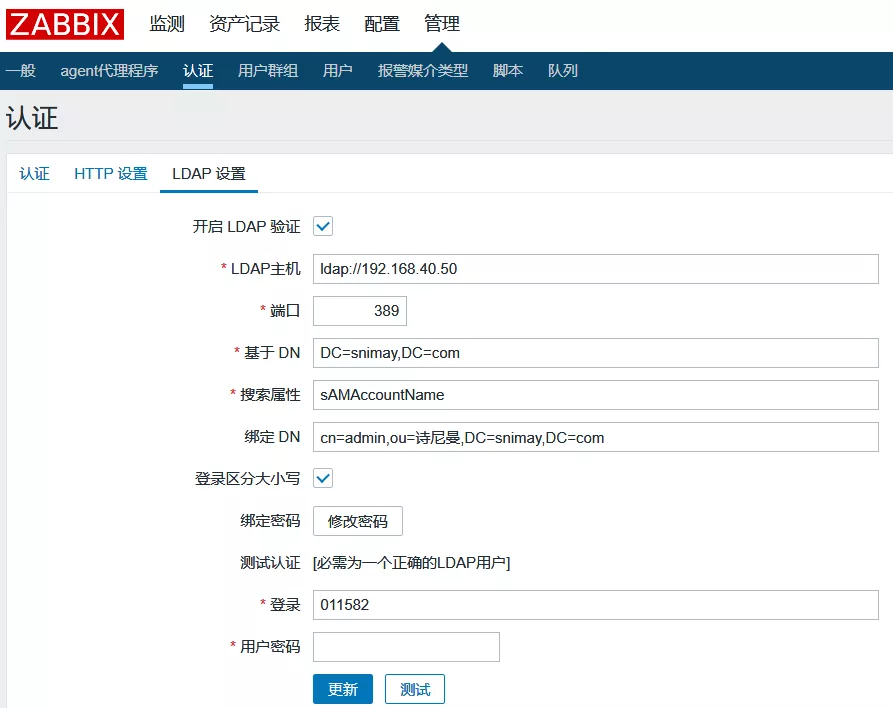Switch to the HTTP 设置 tab

point(111,173)
